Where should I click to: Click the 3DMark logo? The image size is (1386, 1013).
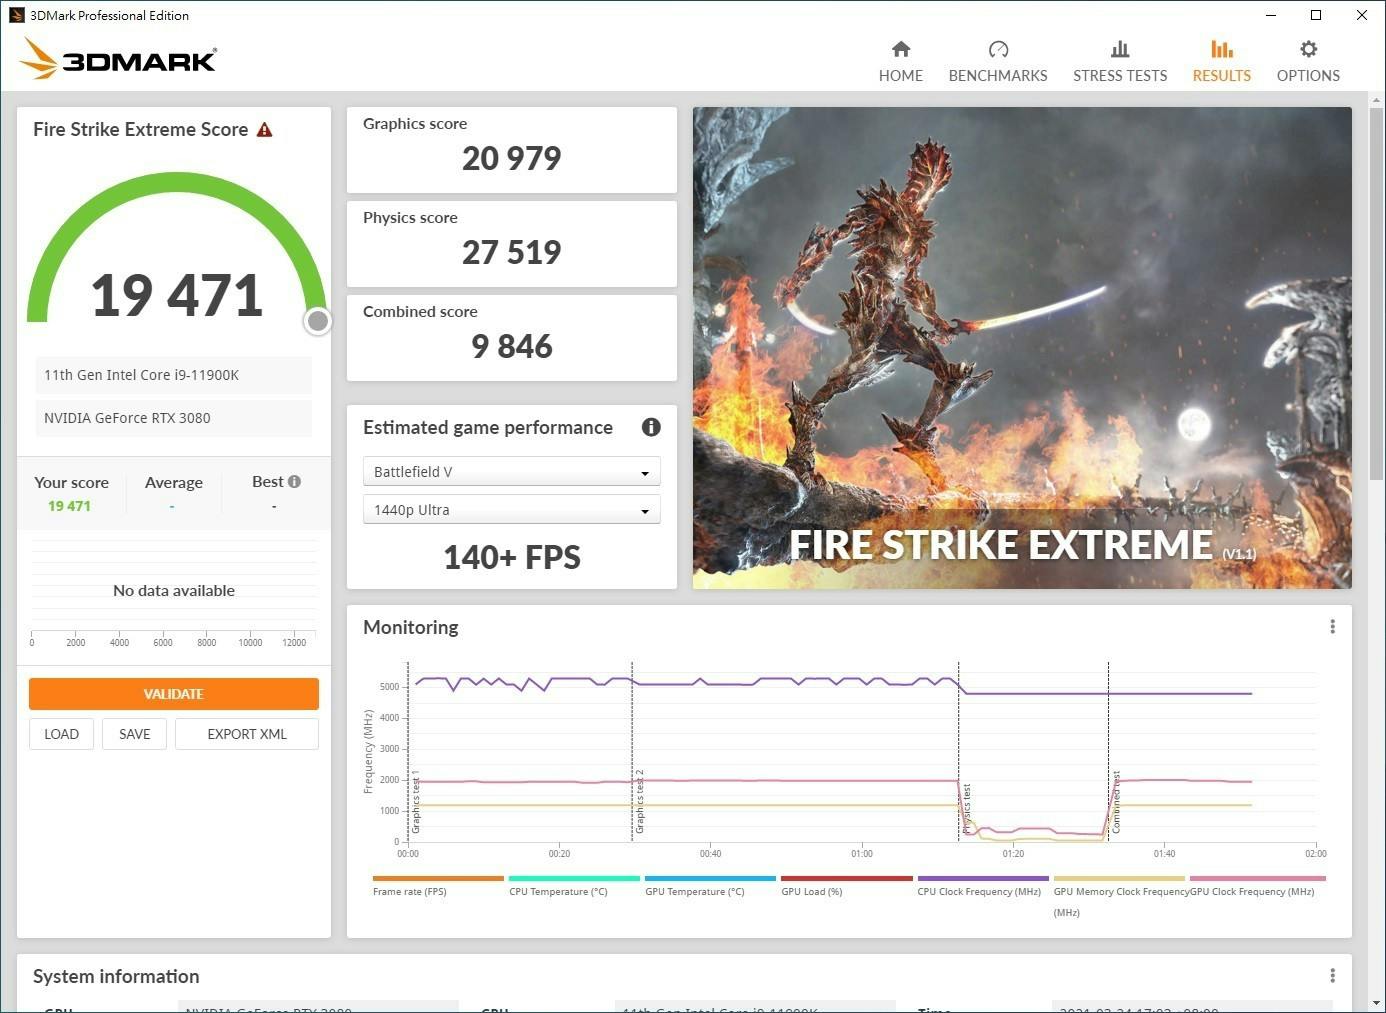pos(119,59)
